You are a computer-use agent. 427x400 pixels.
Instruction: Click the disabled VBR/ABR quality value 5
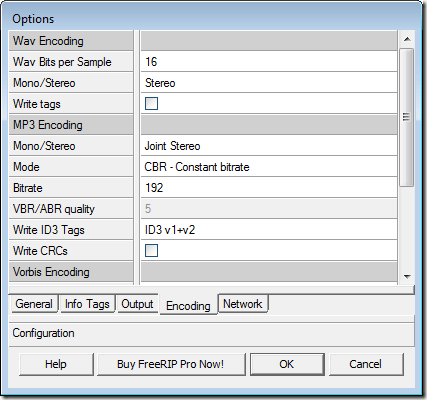tap(269, 209)
